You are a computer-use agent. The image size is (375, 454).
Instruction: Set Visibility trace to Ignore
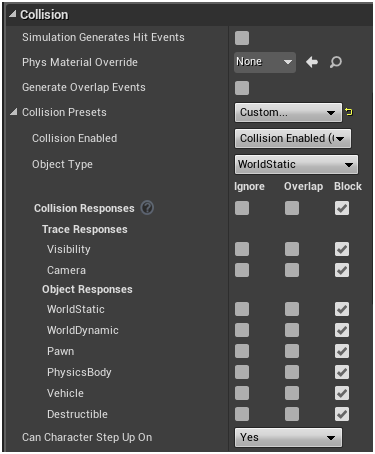(242, 249)
